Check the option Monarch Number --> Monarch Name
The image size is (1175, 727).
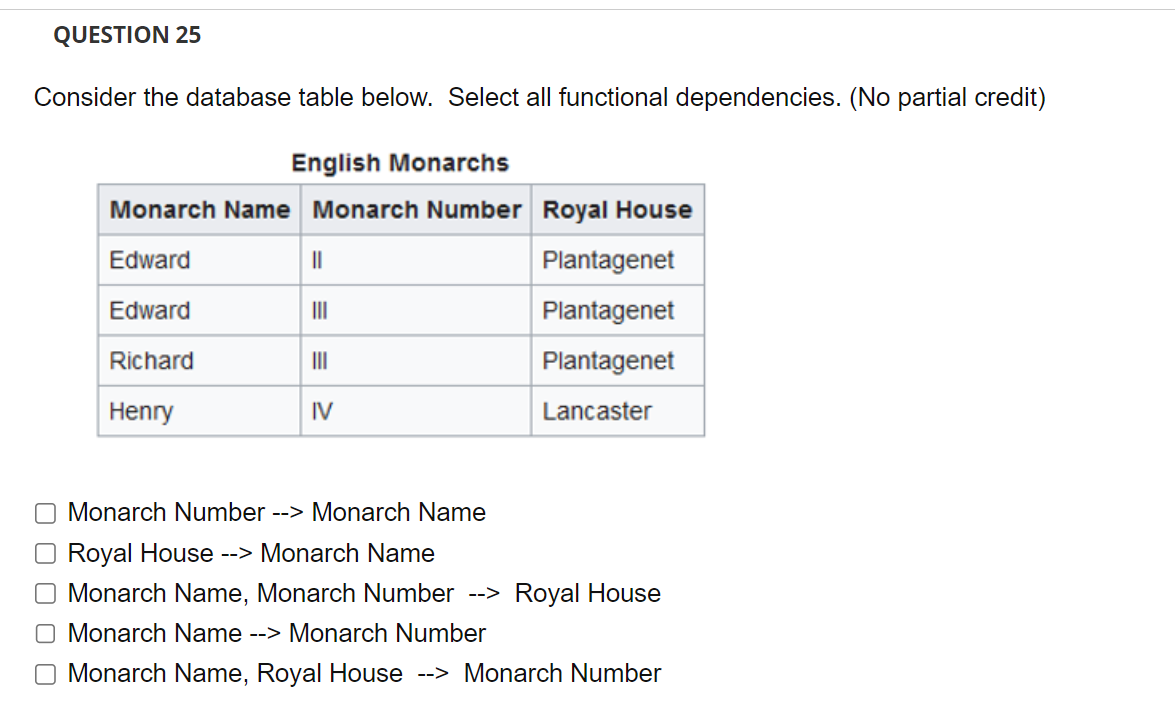click(x=45, y=512)
